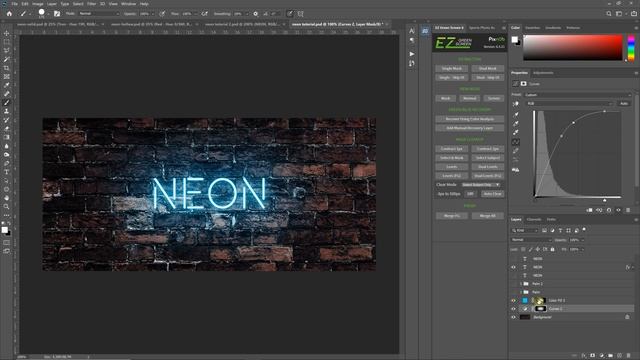This screenshot has width=640, height=360.
Task: Click the delete adjustment trash icon in Properties
Action: pos(628,210)
